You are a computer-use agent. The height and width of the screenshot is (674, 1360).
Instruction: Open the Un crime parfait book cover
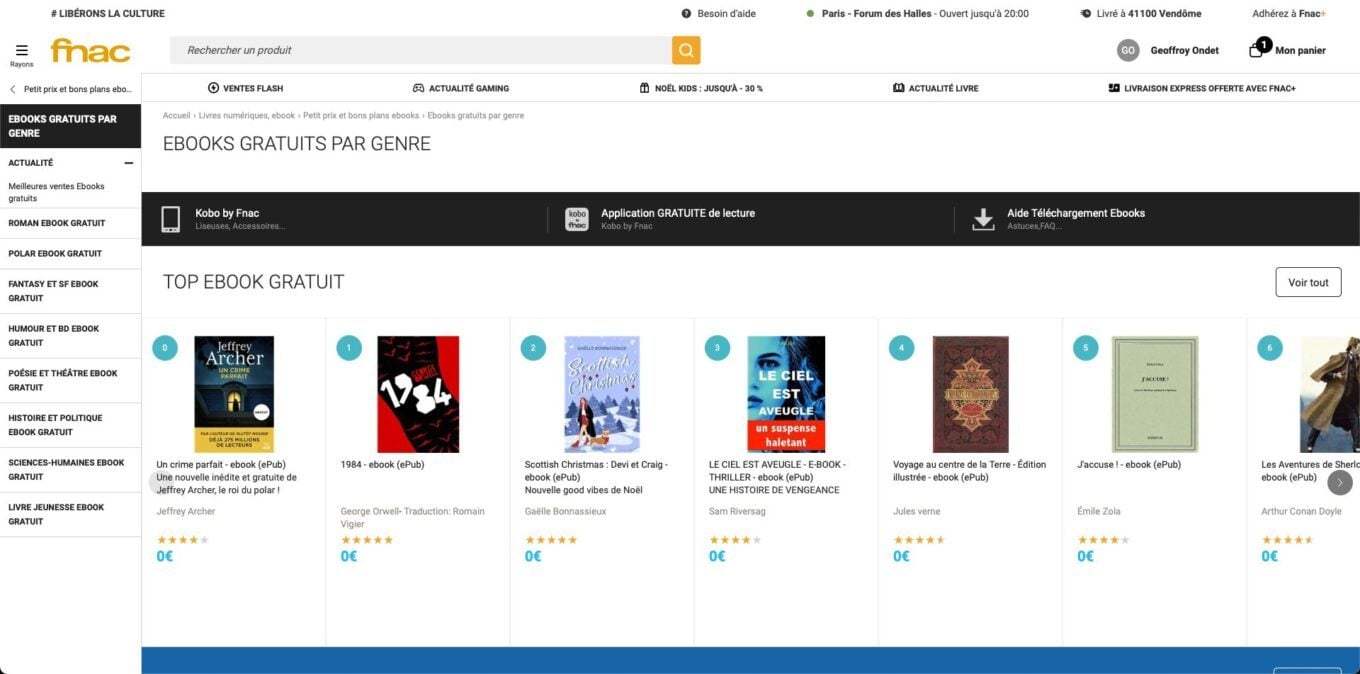(234, 394)
